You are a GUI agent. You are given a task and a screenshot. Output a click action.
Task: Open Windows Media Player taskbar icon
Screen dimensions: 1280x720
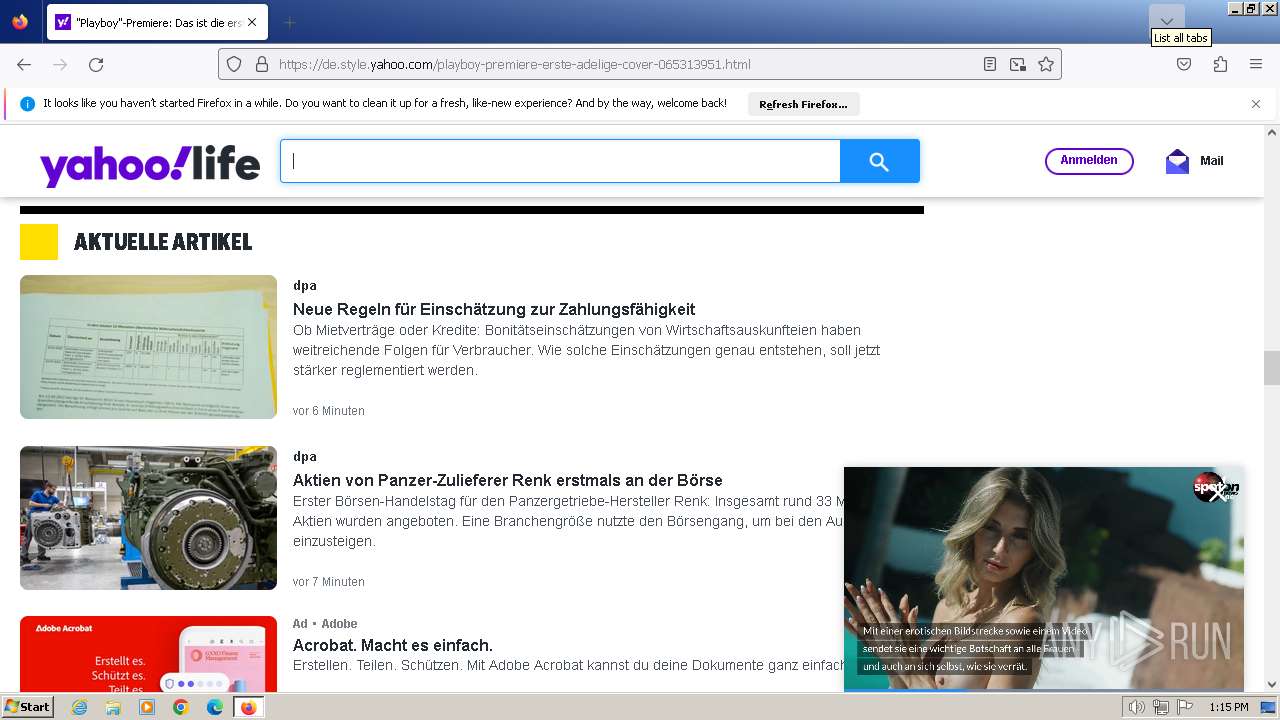pyautogui.click(x=147, y=707)
